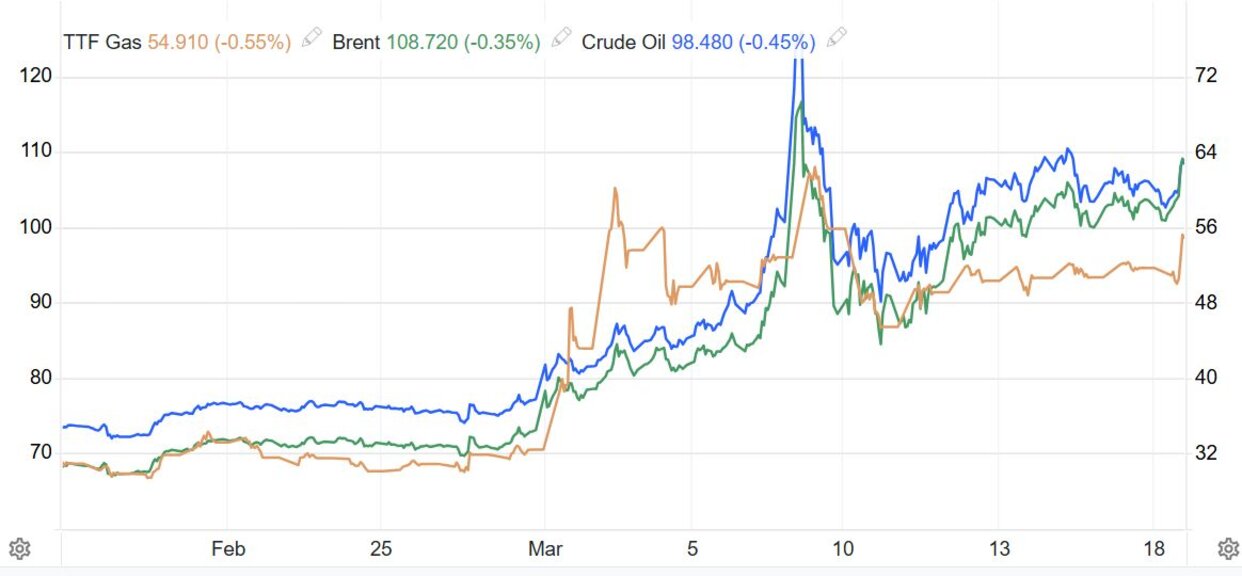The image size is (1242, 576).
Task: Select the TTF Gas legend label
Action: pyautogui.click(x=101, y=42)
